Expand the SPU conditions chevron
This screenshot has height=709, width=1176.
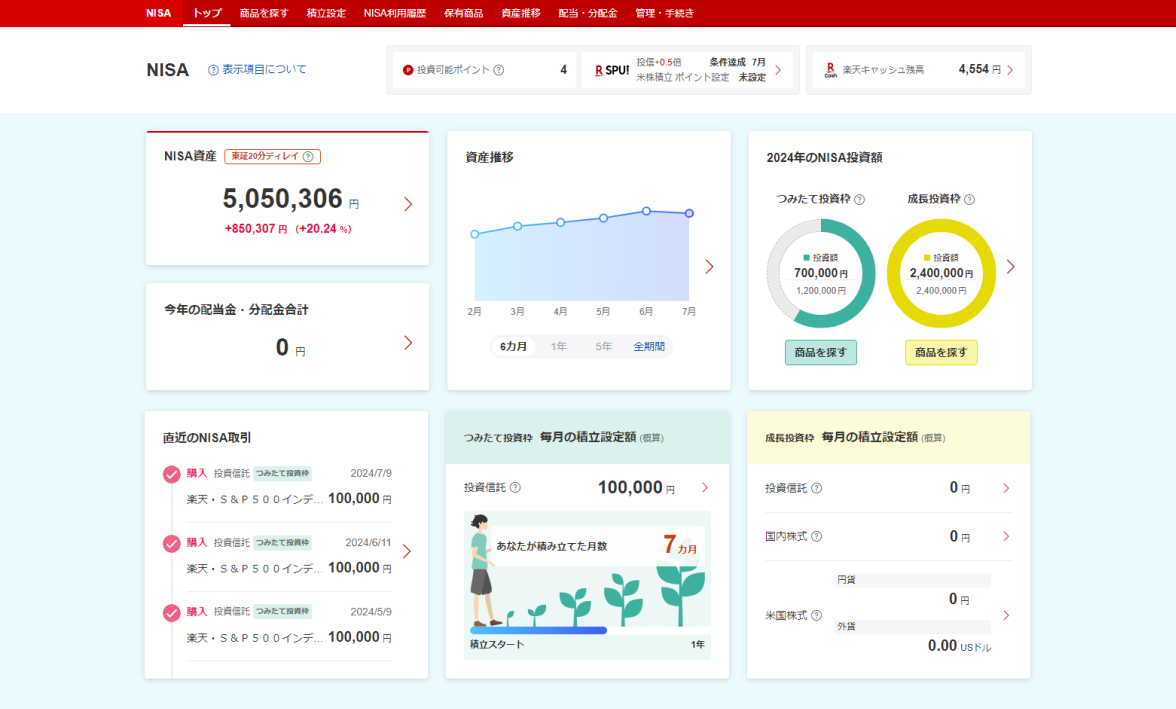coord(778,70)
